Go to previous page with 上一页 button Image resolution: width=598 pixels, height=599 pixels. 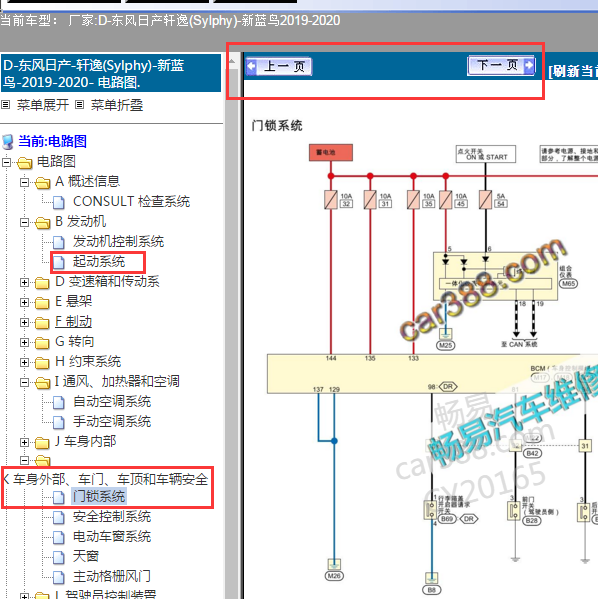click(279, 66)
